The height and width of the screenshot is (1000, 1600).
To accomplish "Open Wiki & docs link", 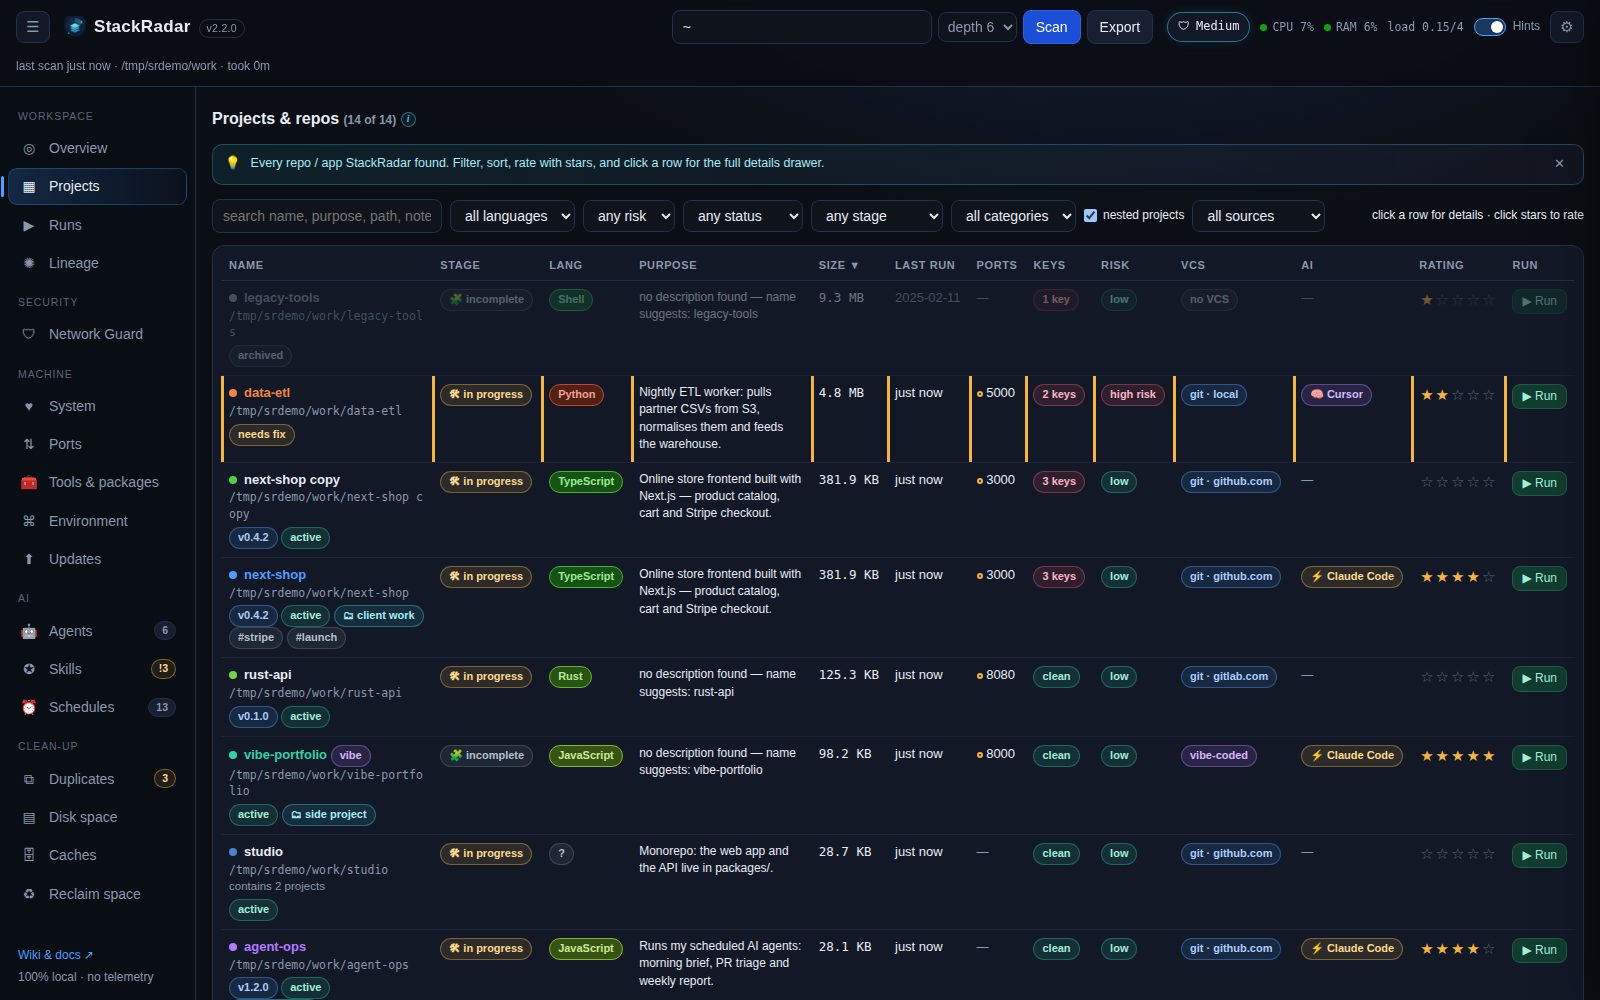I will click(x=55, y=955).
